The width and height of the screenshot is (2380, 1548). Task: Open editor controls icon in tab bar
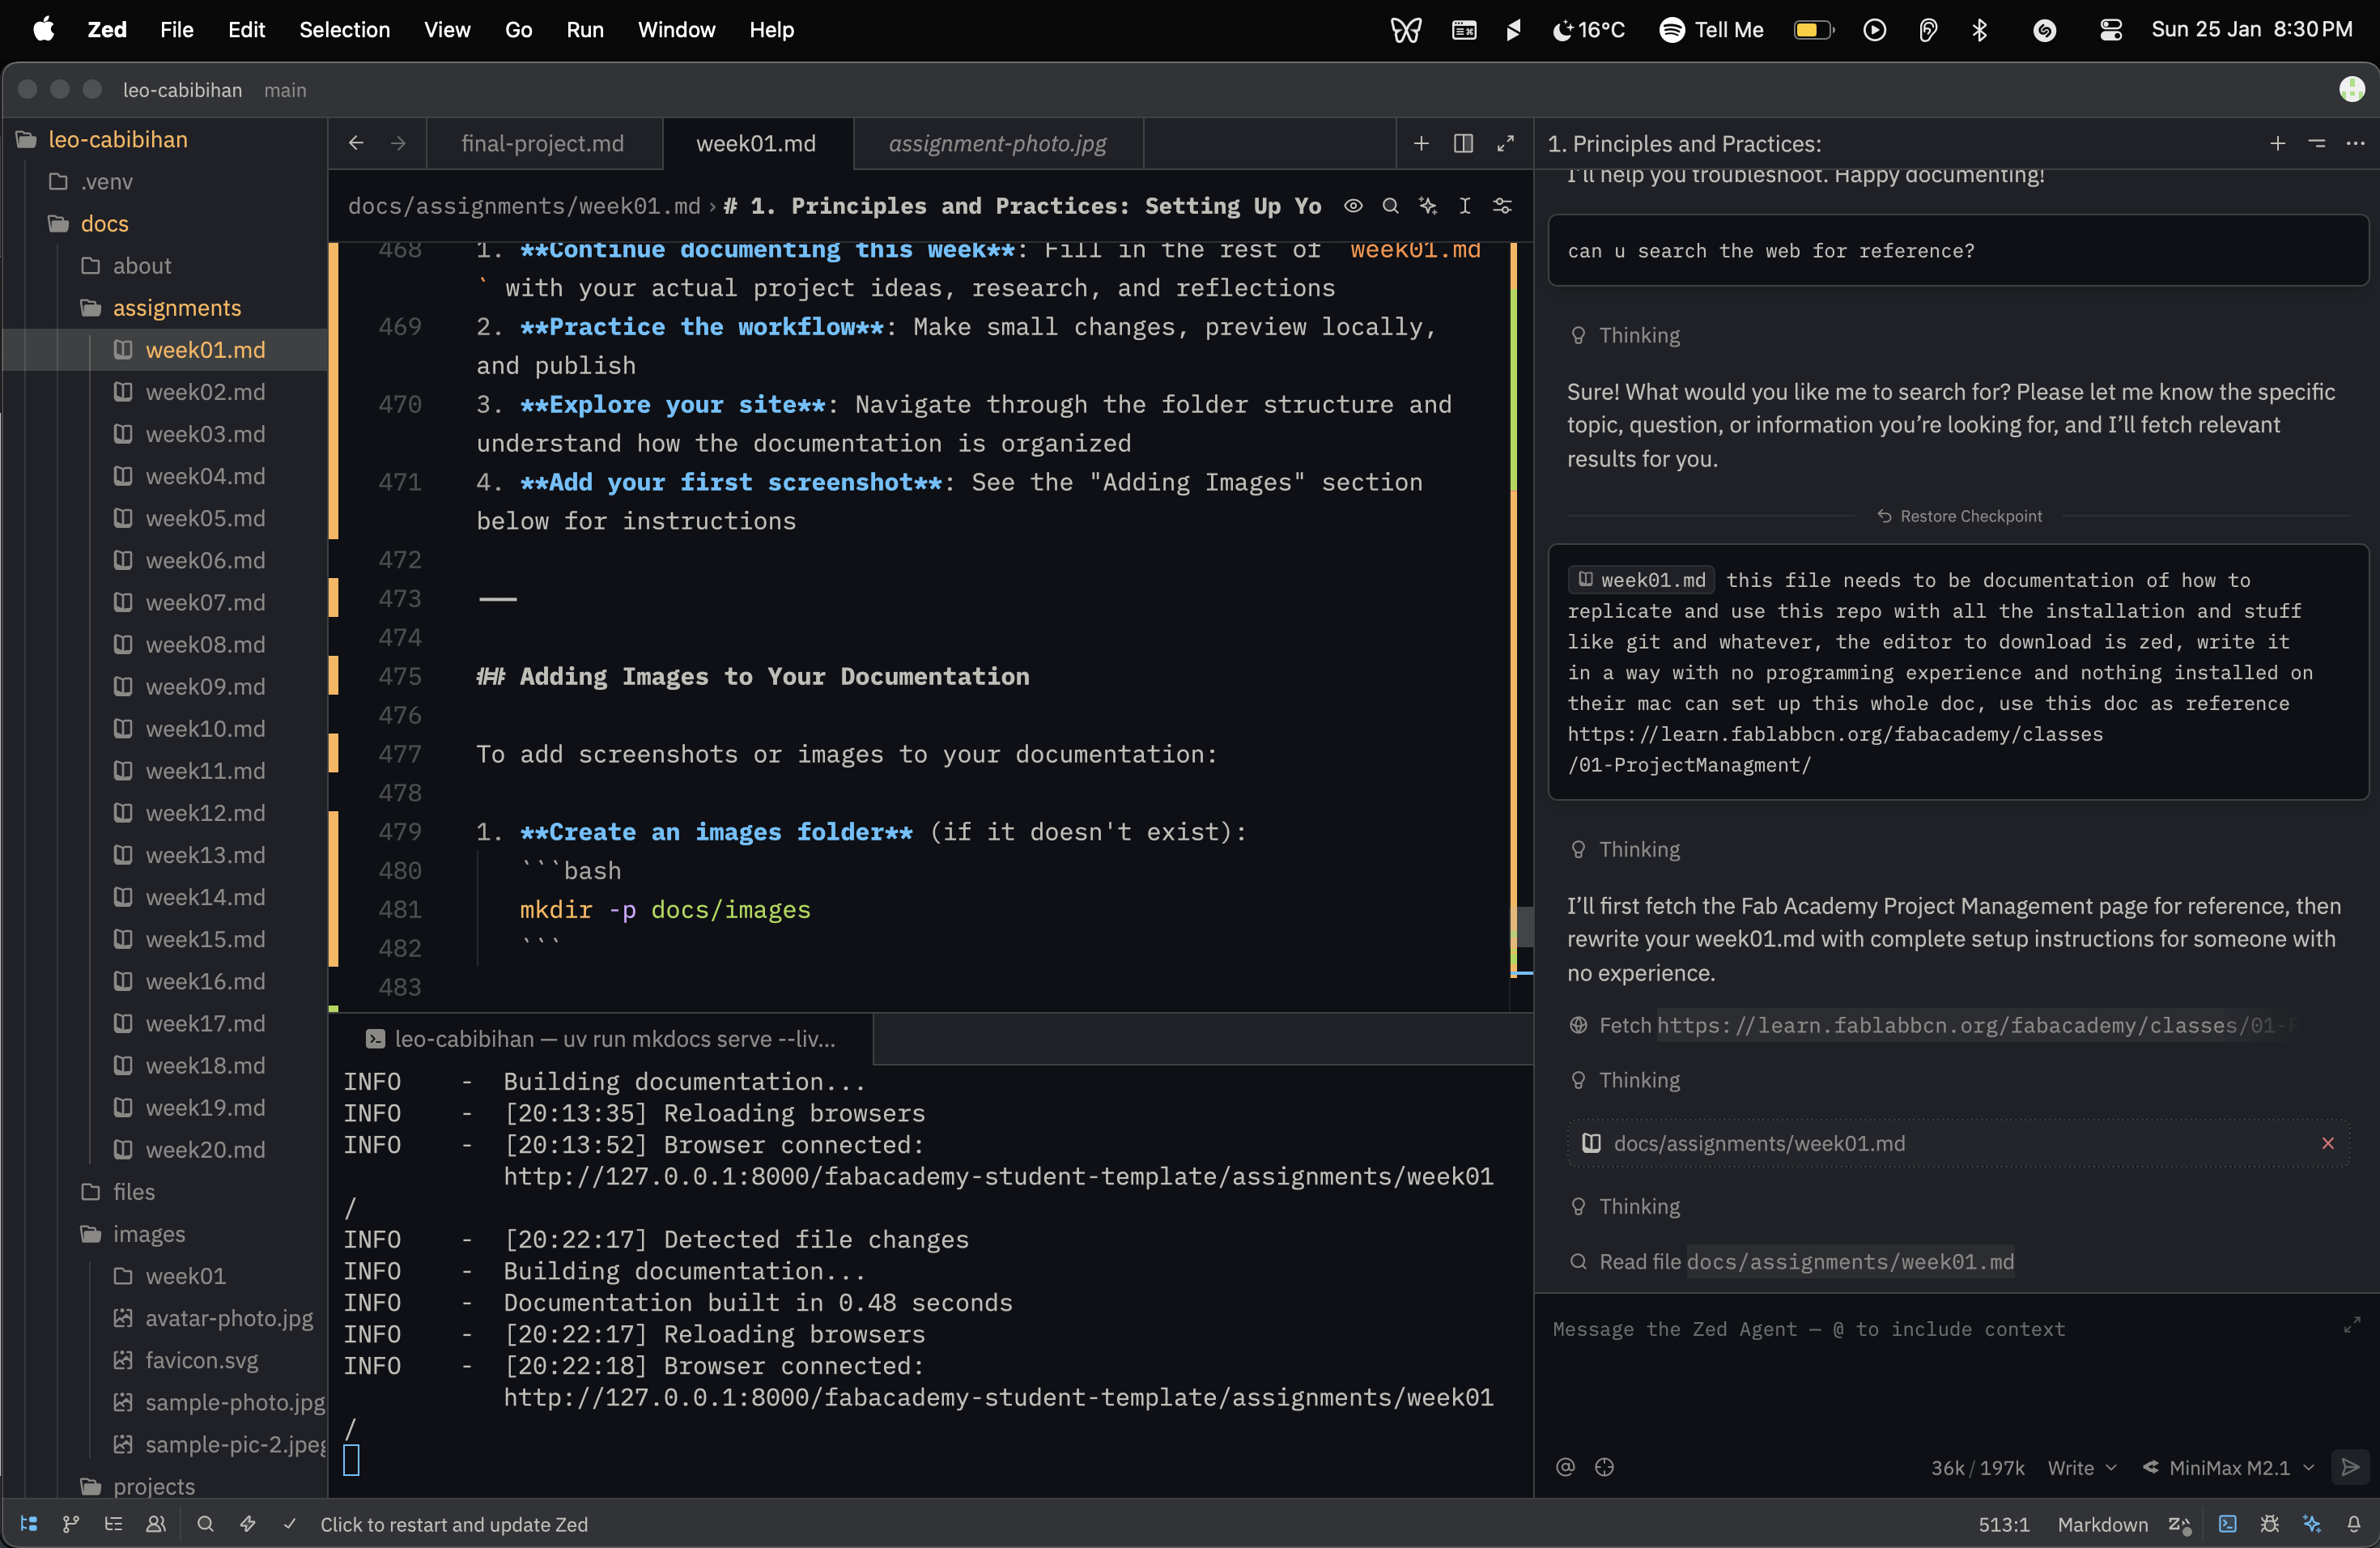point(1503,206)
